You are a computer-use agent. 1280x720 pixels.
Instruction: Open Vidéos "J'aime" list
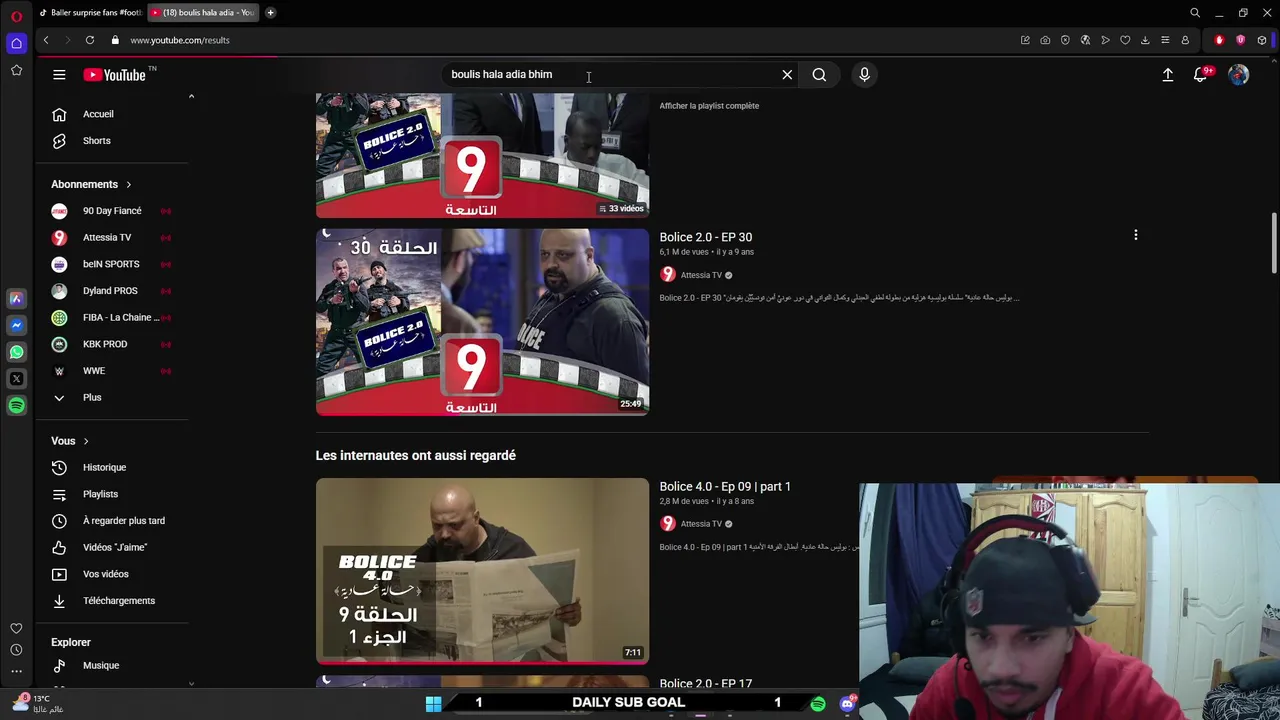[x=113, y=548]
